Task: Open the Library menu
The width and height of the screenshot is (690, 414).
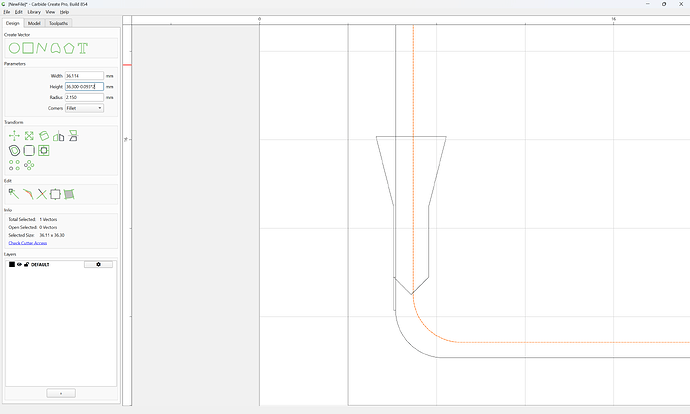Action: tap(34, 12)
